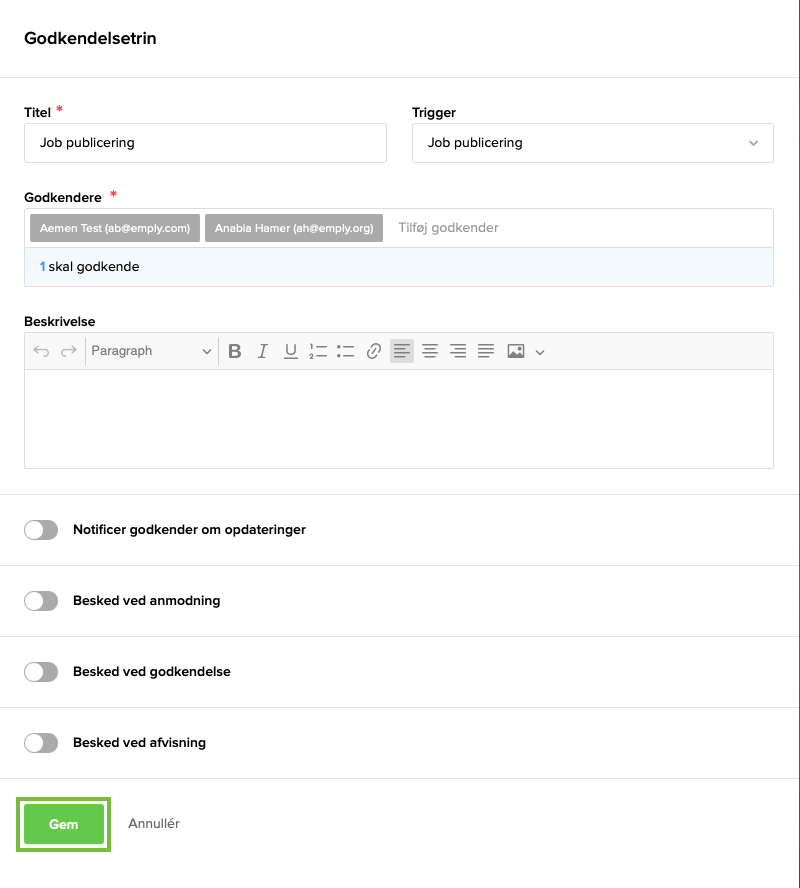Toggle Besked ved godkendelse switch
The height and width of the screenshot is (888, 800).
[x=41, y=672]
